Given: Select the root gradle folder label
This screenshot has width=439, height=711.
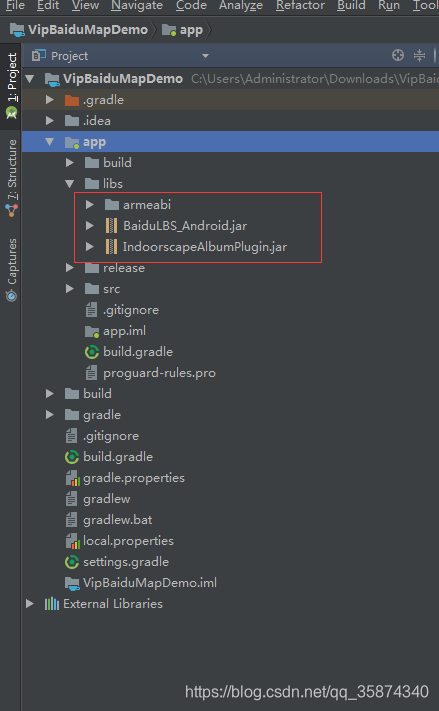Looking at the screenshot, I should coord(102,415).
